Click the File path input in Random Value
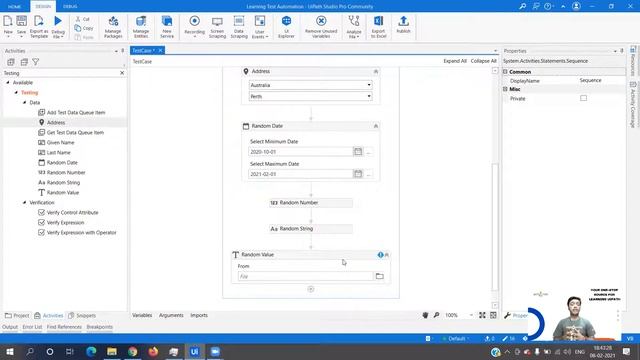Image resolution: width=640 pixels, height=360 pixels. (305, 276)
